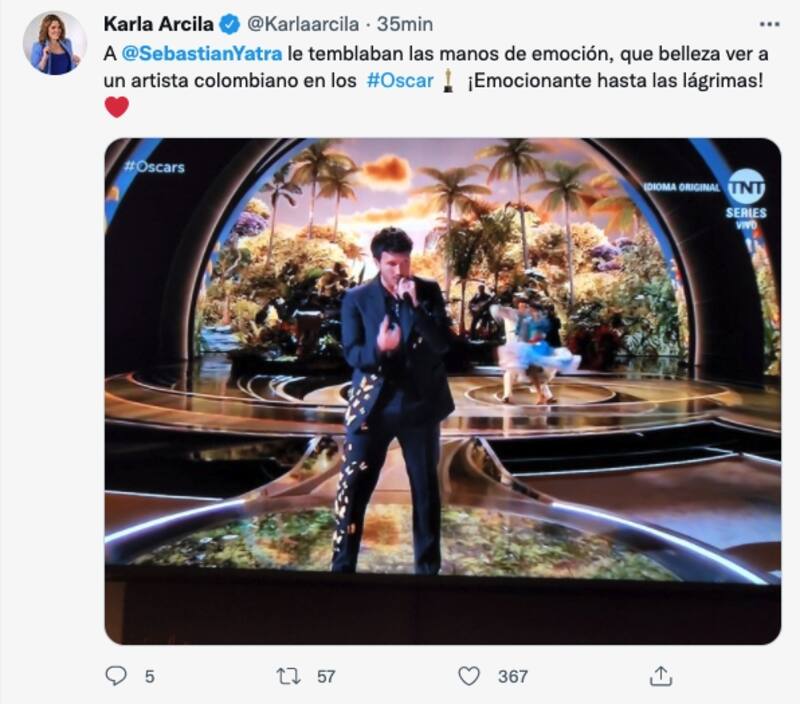The image size is (800, 704).
Task: Click the red heart emoji in the tweet
Action: click(117, 107)
